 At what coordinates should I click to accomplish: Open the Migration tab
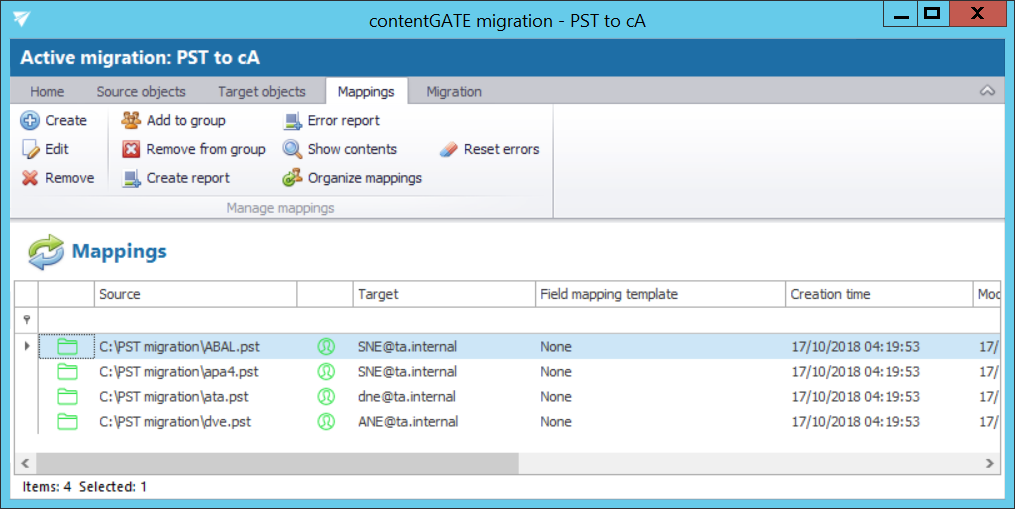454,91
